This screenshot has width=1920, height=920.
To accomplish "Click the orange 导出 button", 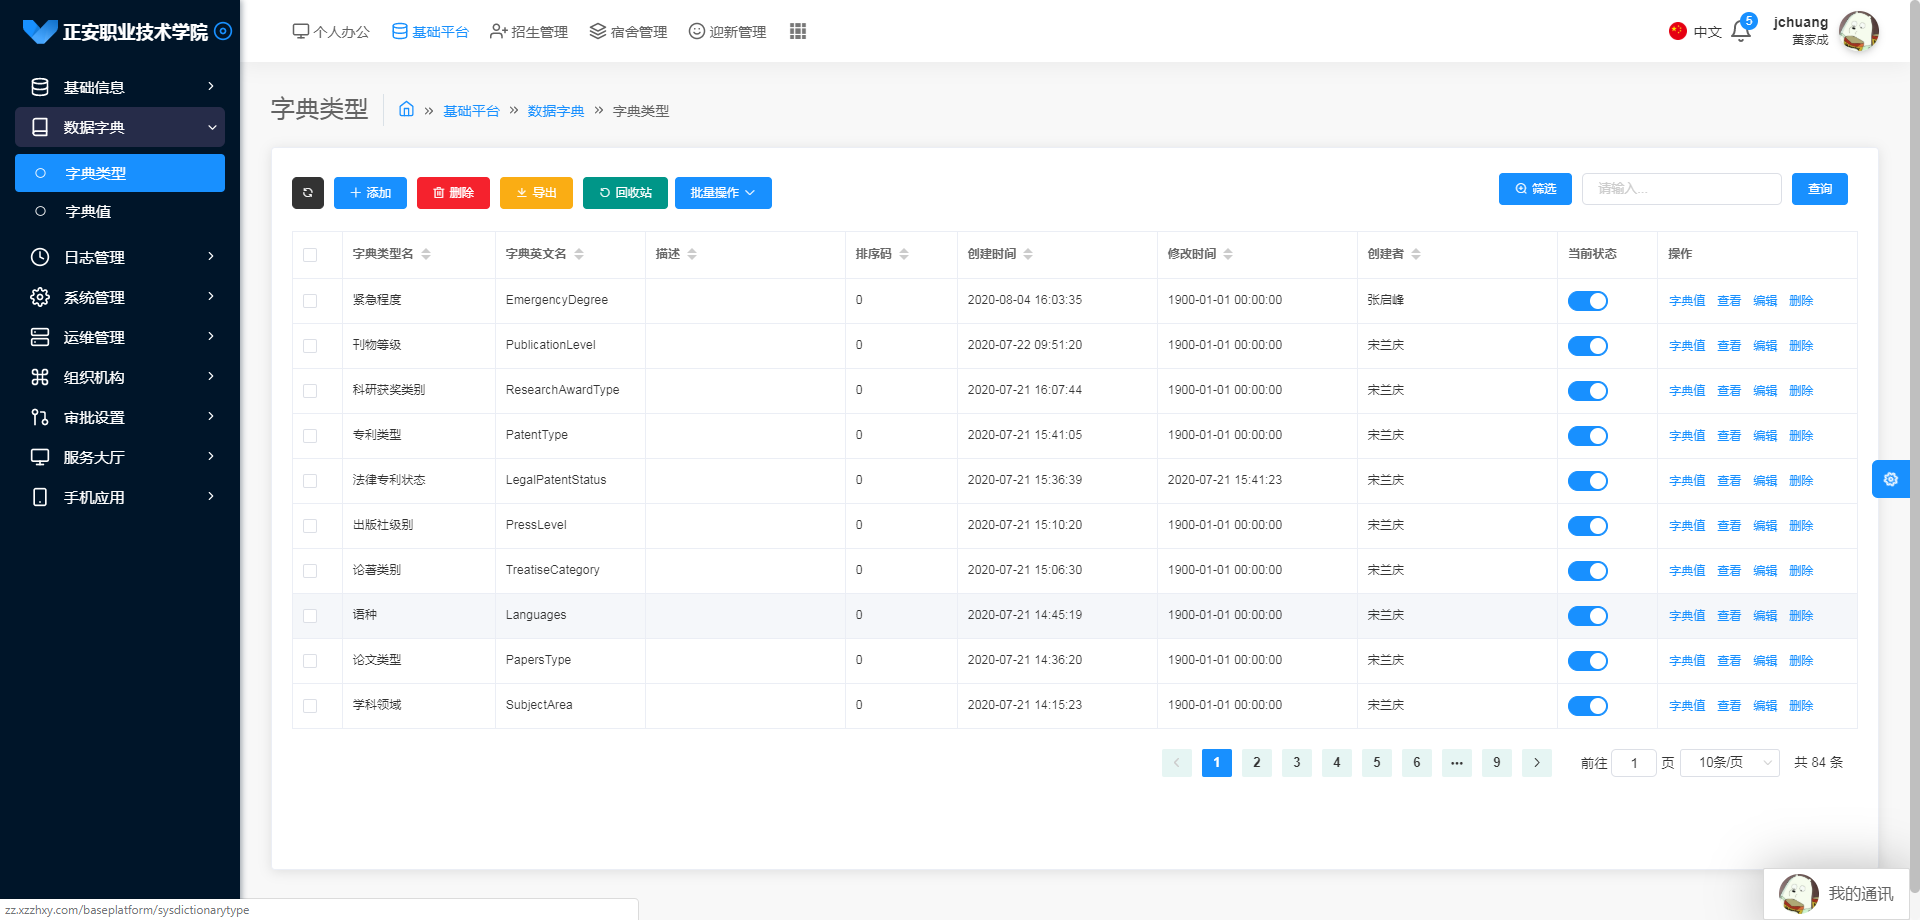I will pos(536,193).
